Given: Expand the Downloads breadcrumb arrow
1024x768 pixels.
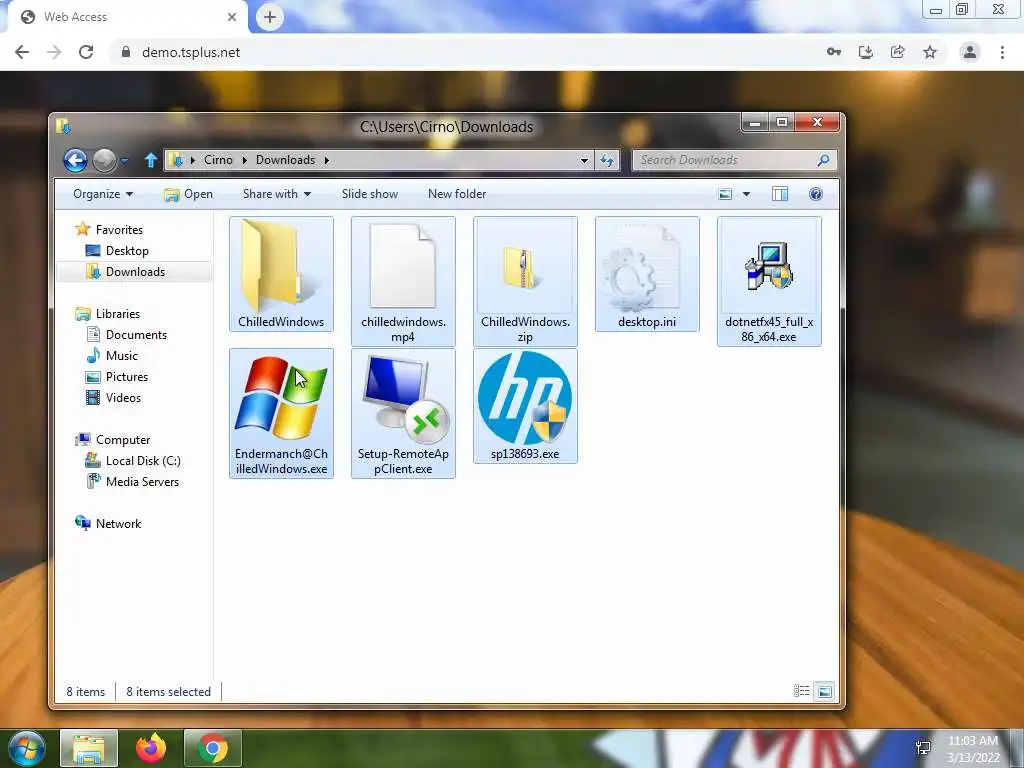Looking at the screenshot, I should tap(327, 160).
